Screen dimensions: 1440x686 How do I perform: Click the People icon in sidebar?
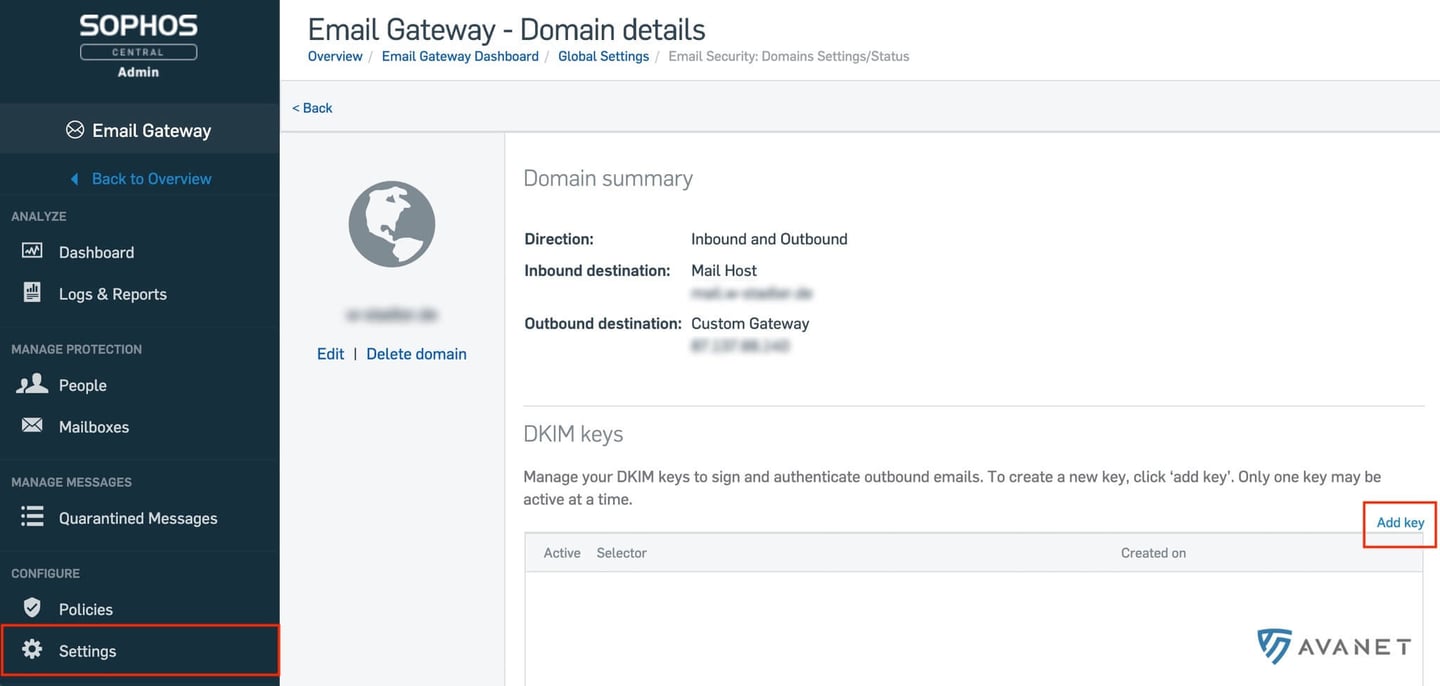pyautogui.click(x=32, y=384)
